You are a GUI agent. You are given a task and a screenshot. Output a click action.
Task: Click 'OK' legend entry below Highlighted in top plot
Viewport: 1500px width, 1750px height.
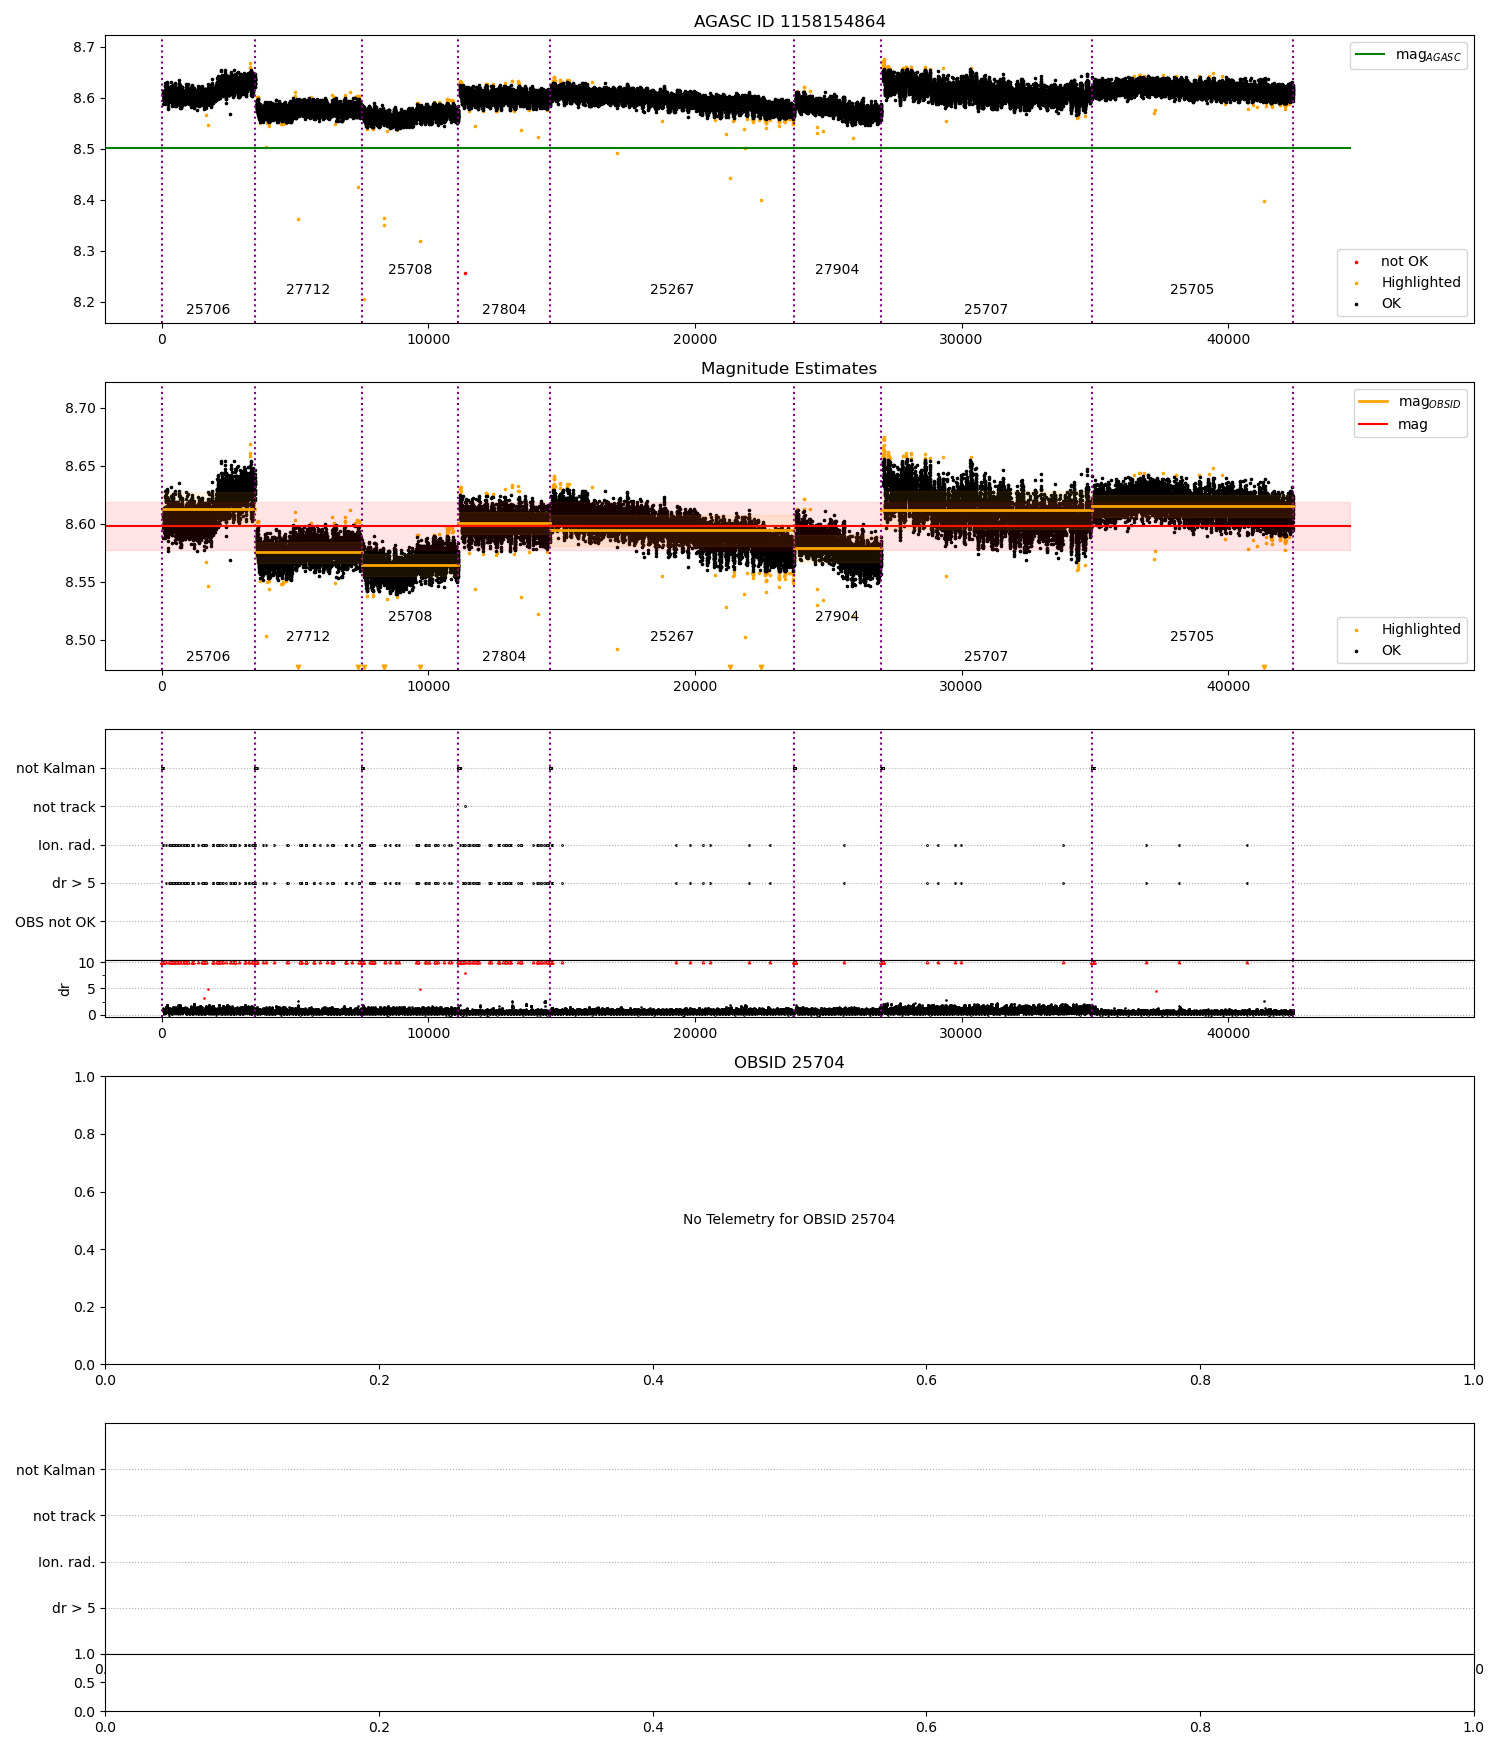1390,304
